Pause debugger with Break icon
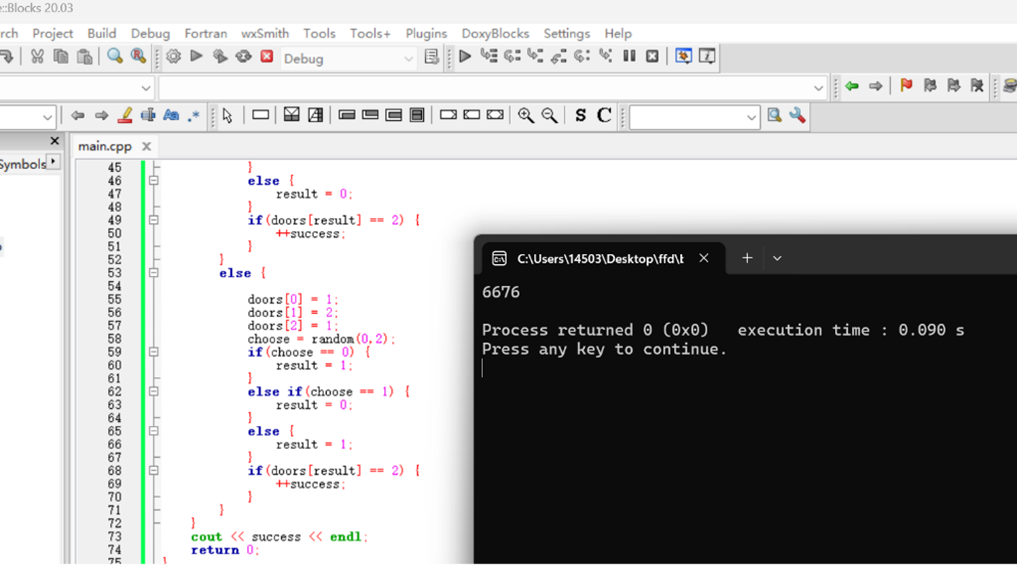Viewport: 1017px width, 578px height. pos(629,56)
